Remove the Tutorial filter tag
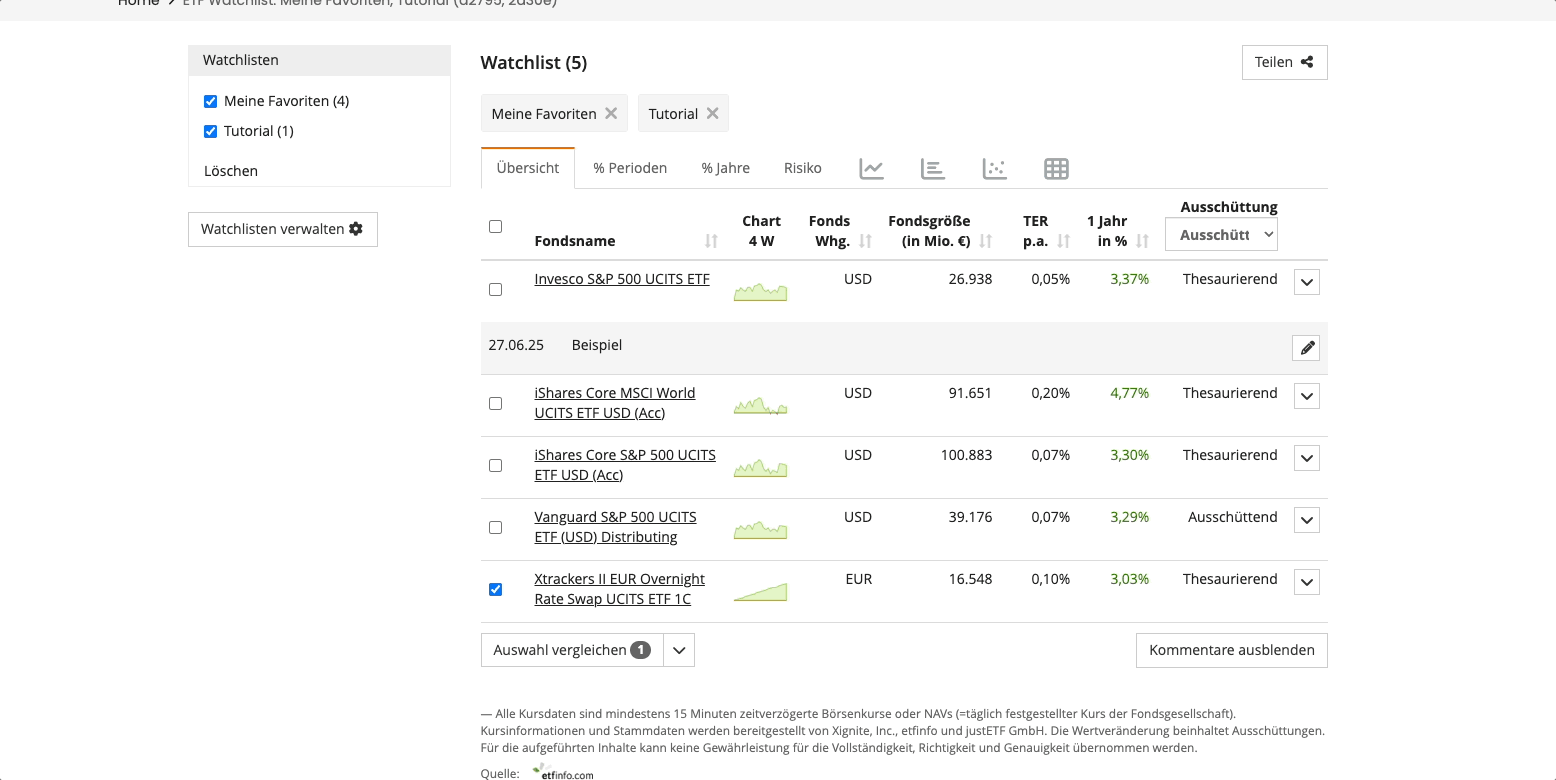The width and height of the screenshot is (1556, 780). point(712,113)
